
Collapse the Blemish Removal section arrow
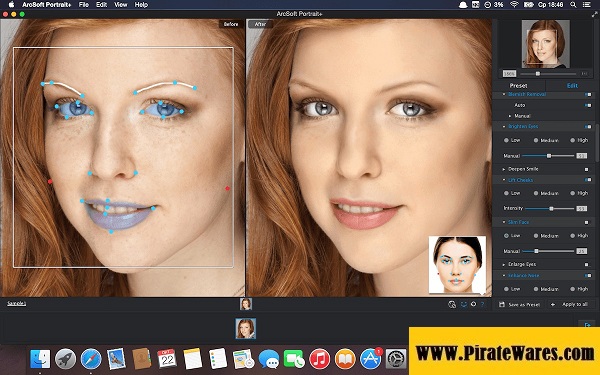(x=504, y=95)
